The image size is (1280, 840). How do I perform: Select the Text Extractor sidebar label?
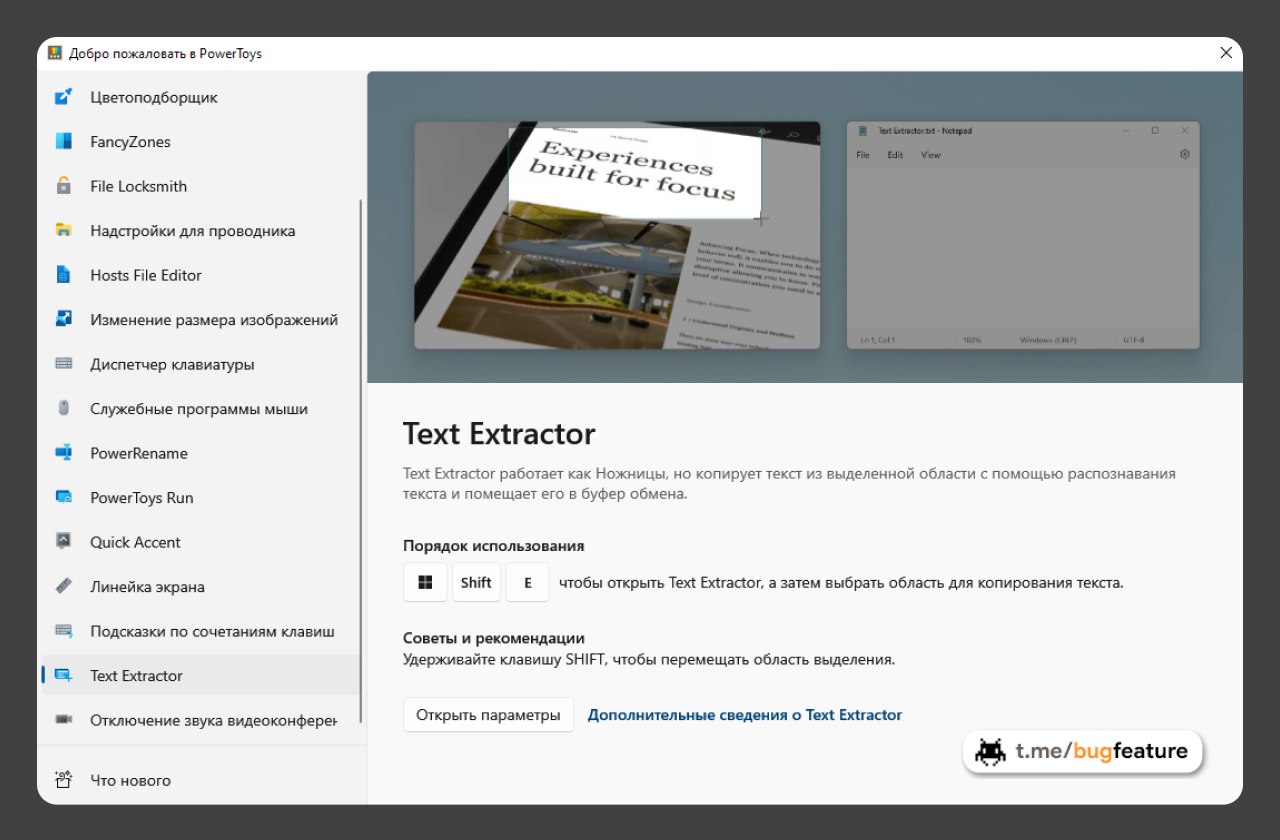click(136, 676)
